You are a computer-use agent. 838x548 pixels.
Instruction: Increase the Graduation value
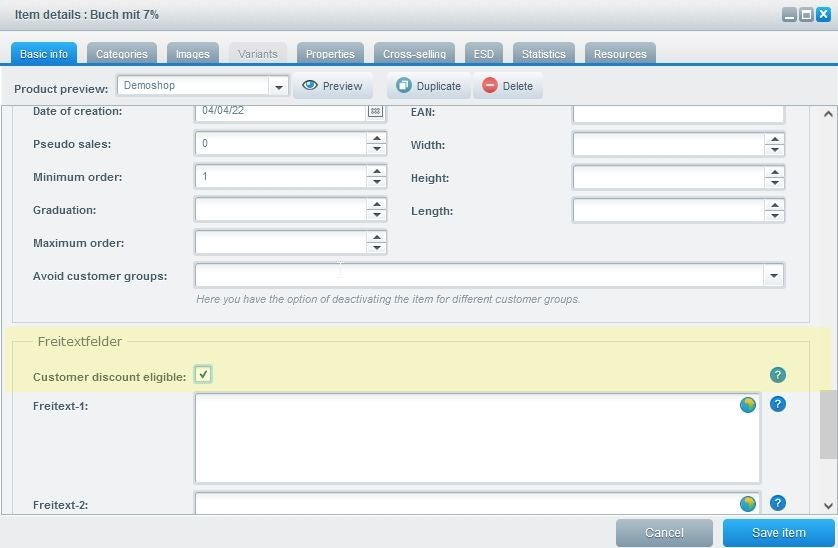377,204
